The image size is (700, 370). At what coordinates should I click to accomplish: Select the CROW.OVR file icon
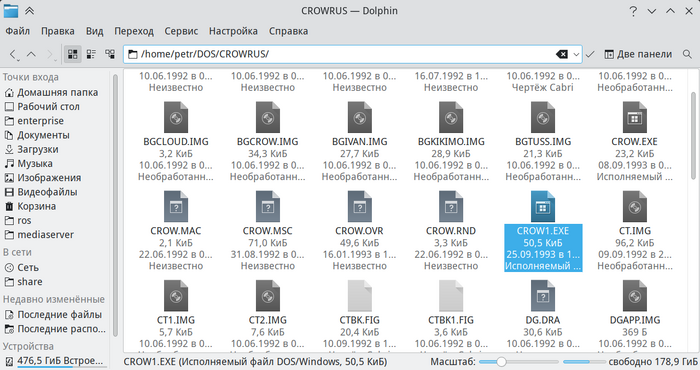[359, 207]
